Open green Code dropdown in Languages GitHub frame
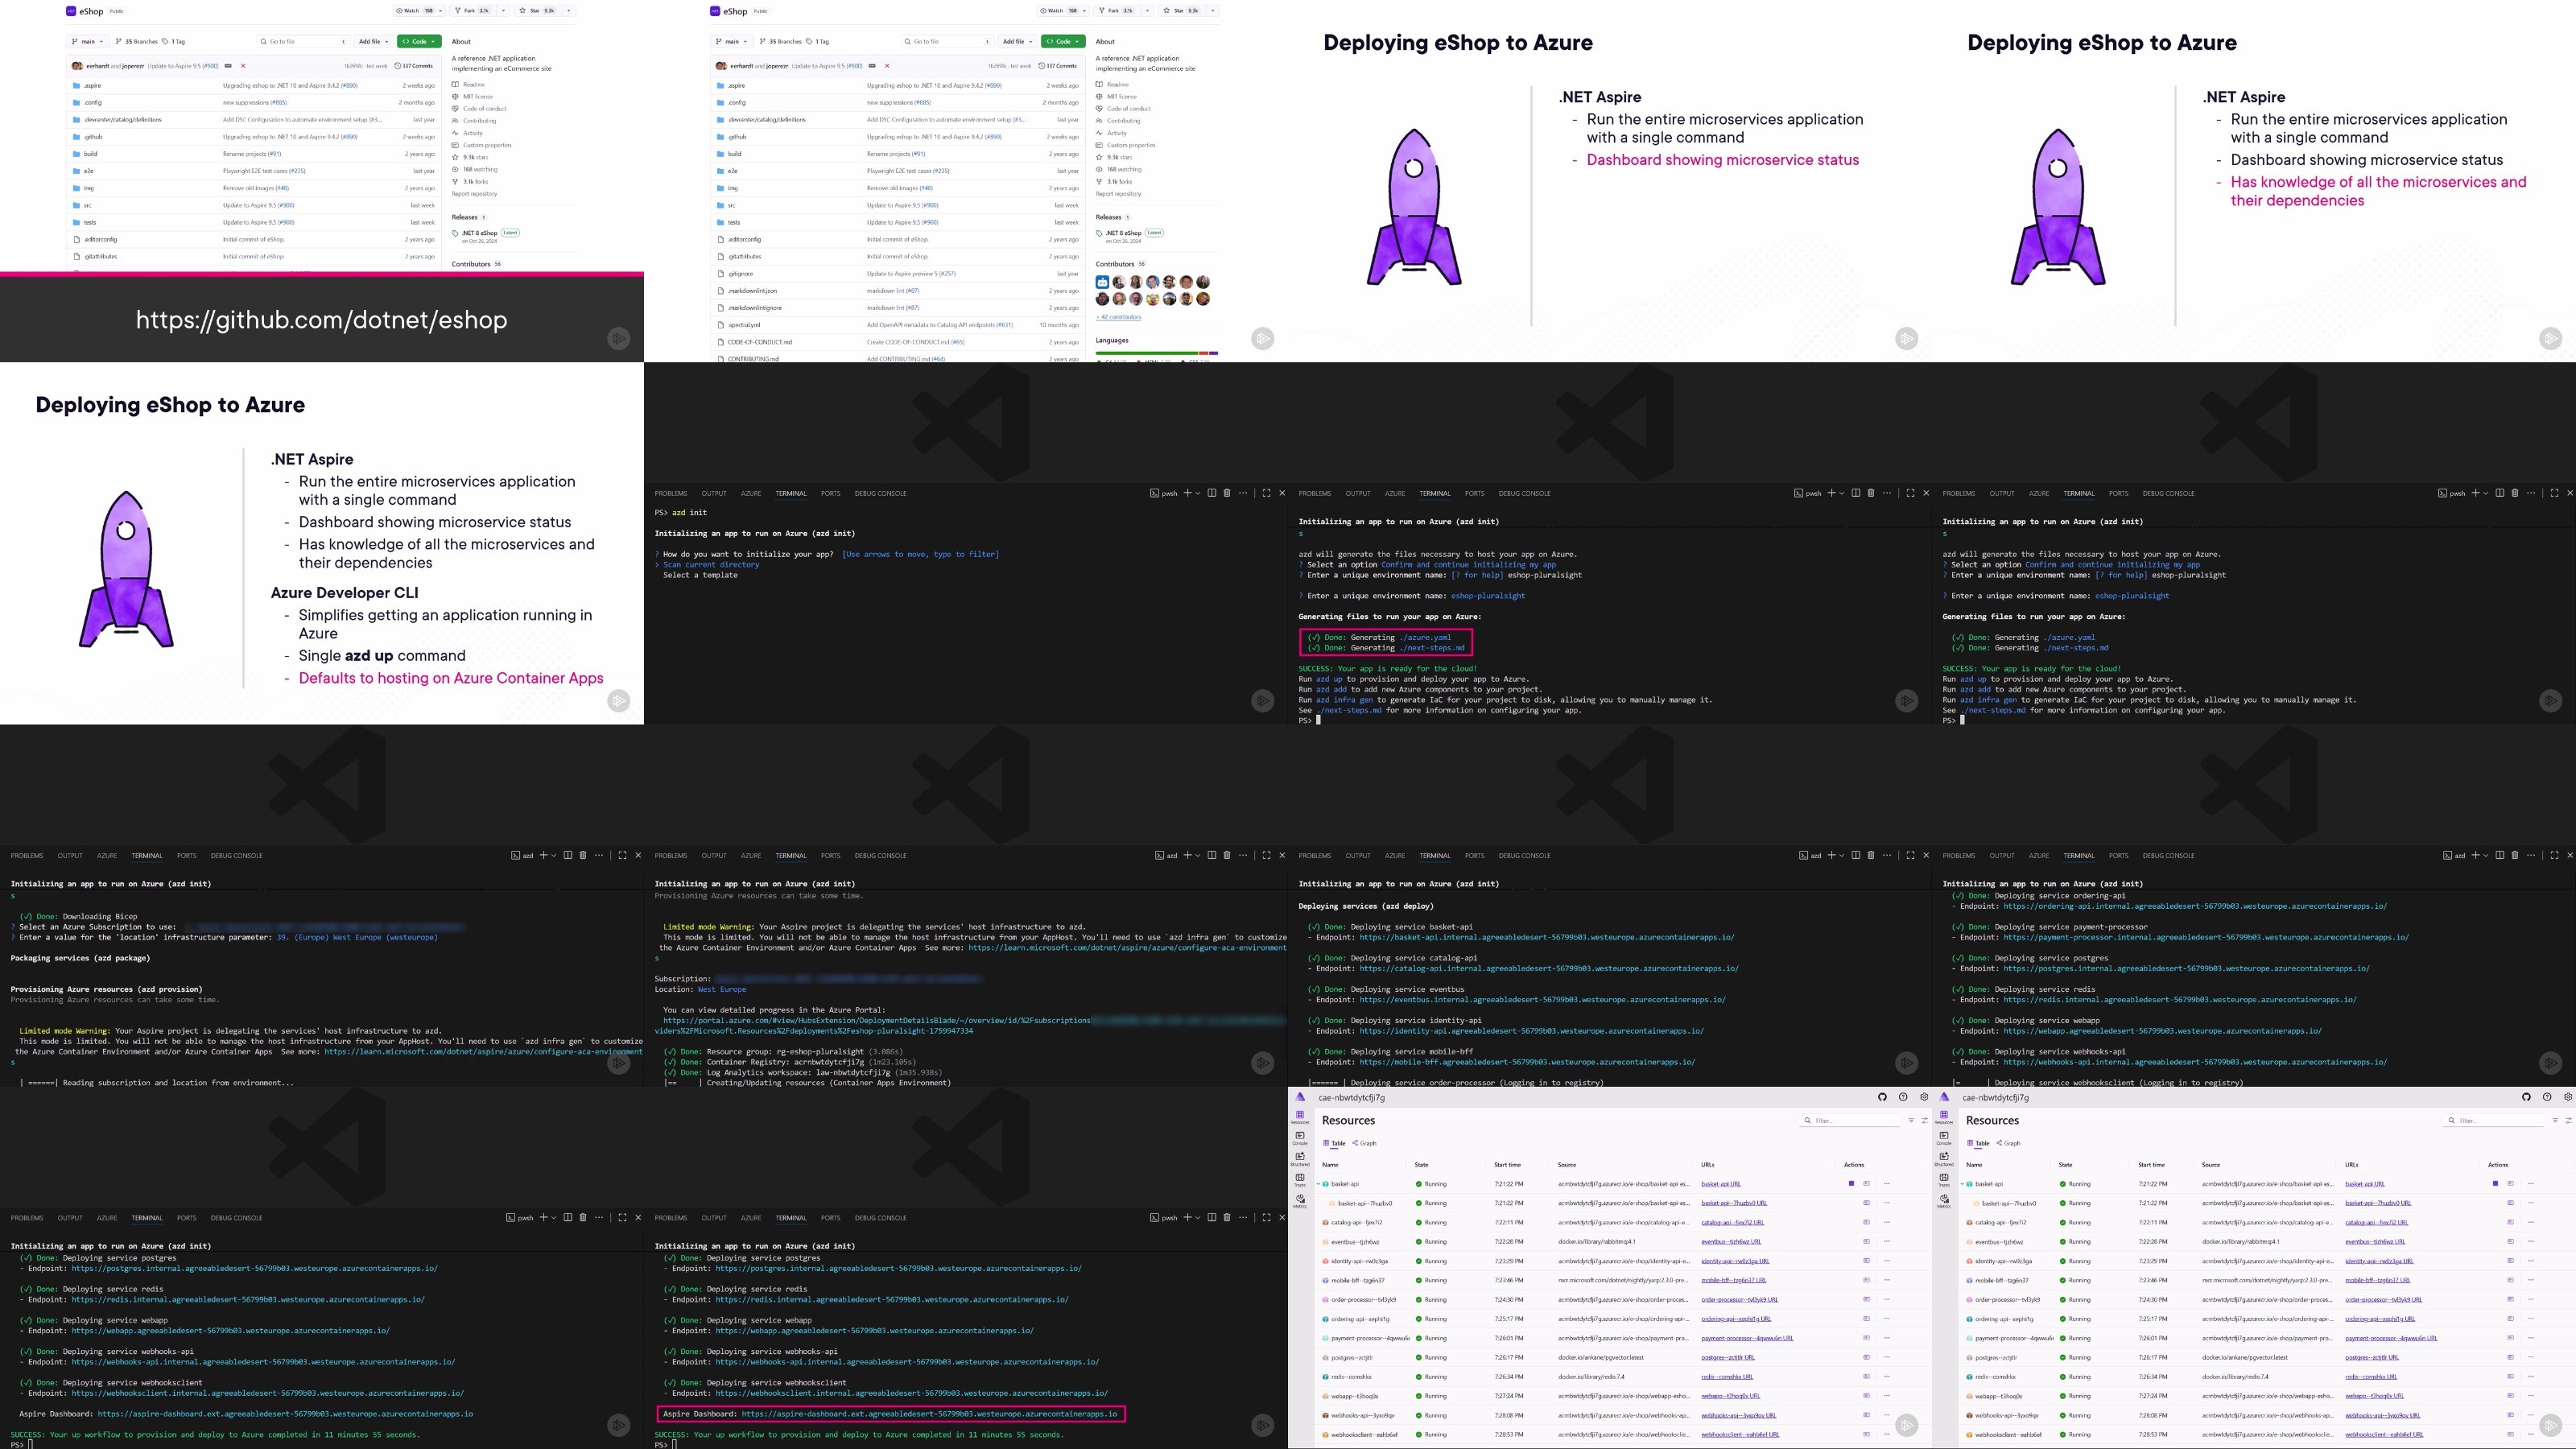The height and width of the screenshot is (1449, 2576). 1063,42
